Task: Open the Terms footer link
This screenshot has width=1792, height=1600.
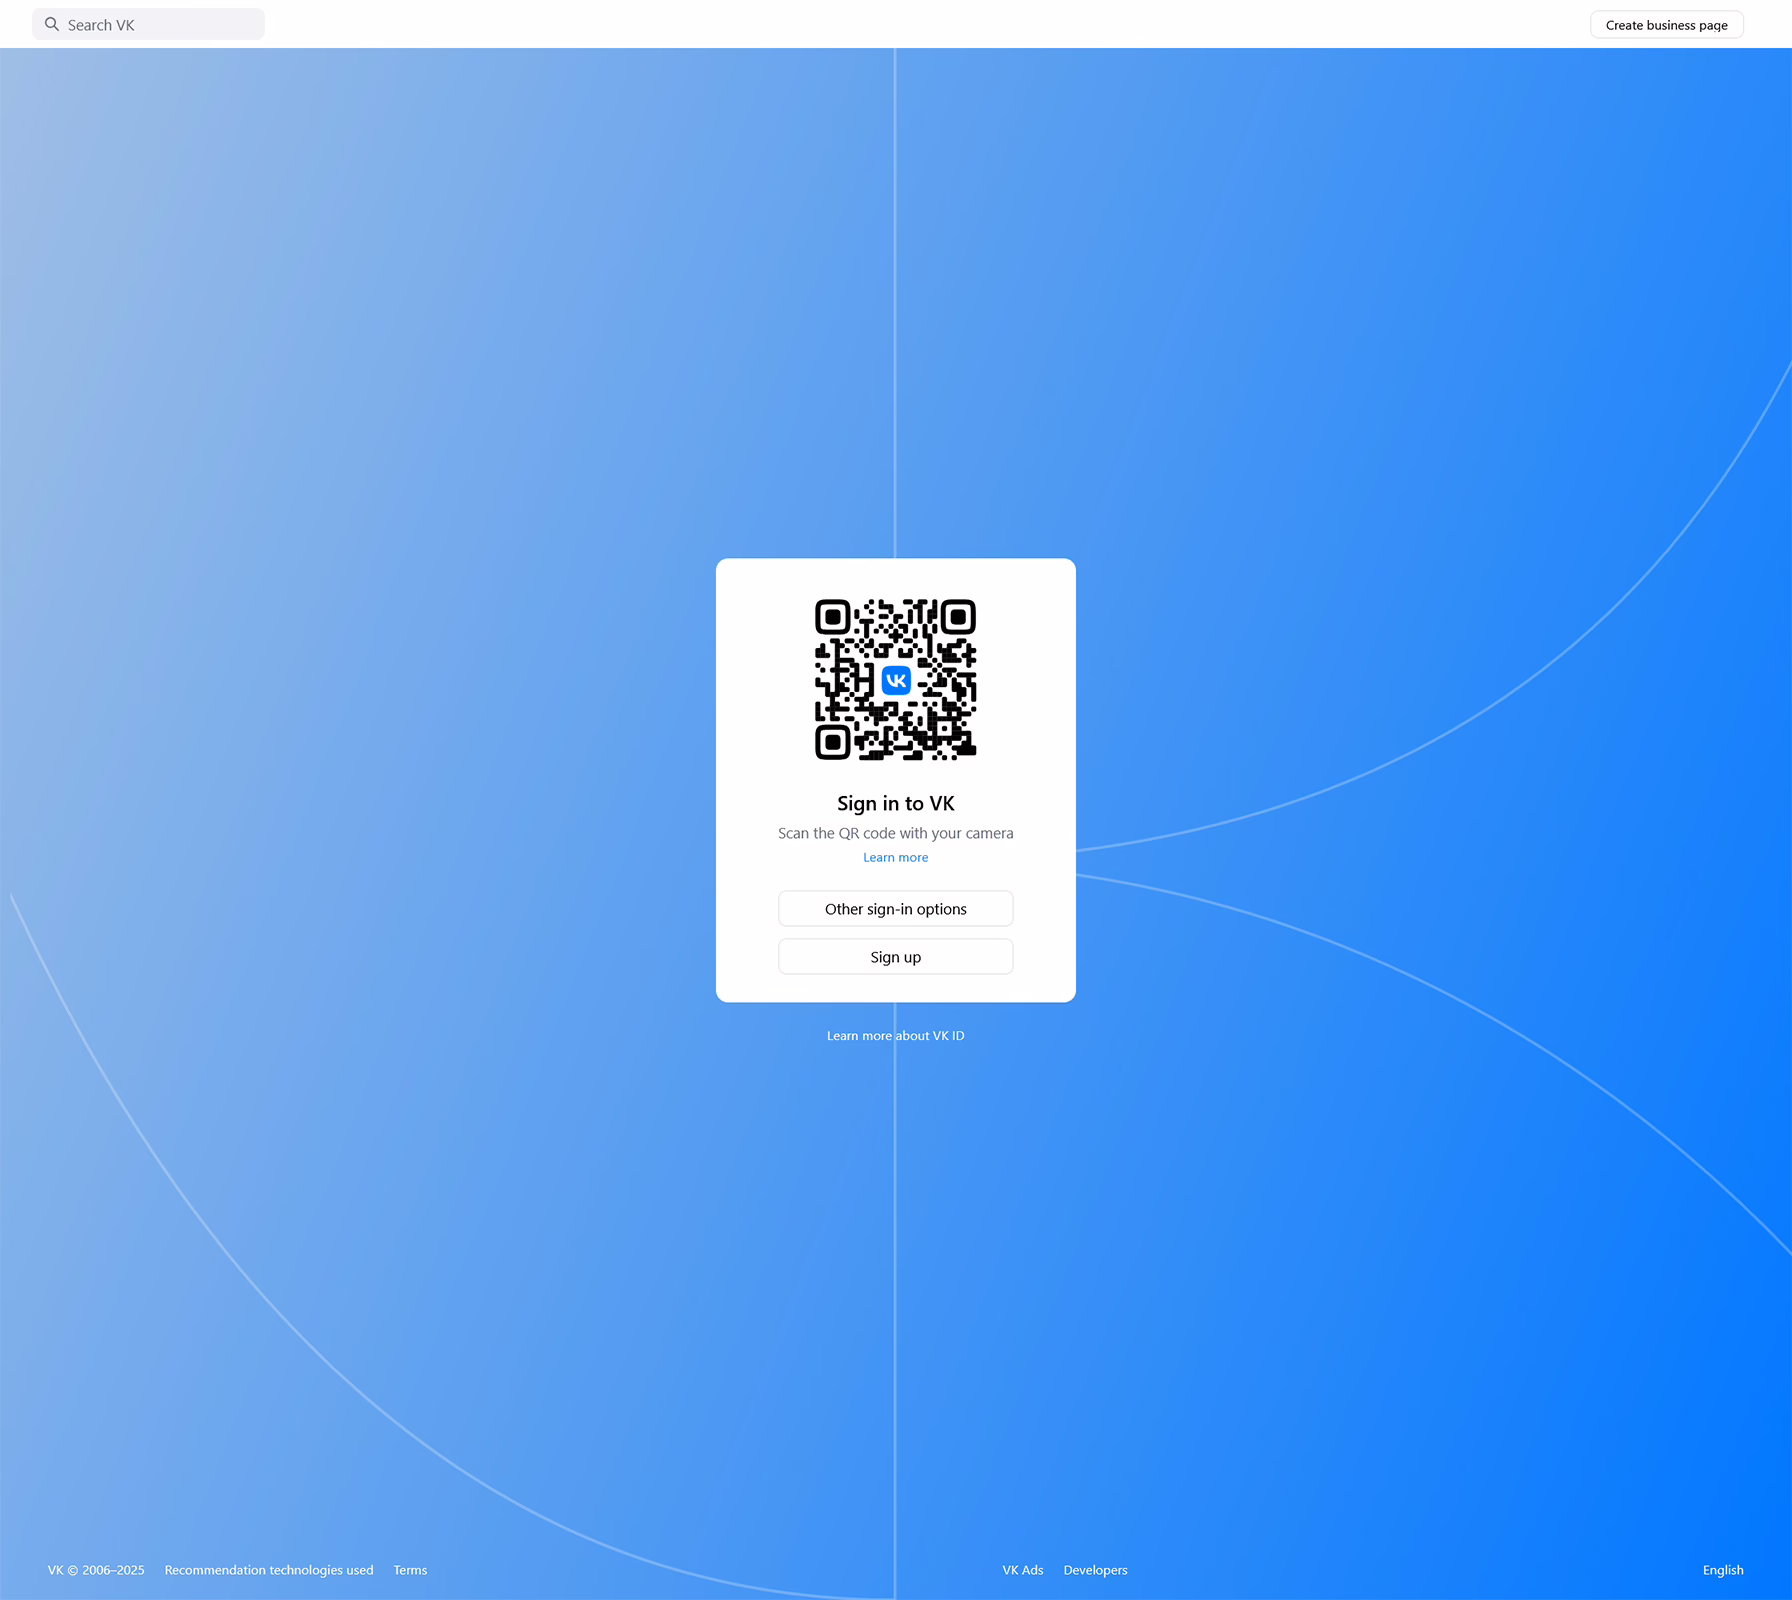Action: coord(410,1570)
